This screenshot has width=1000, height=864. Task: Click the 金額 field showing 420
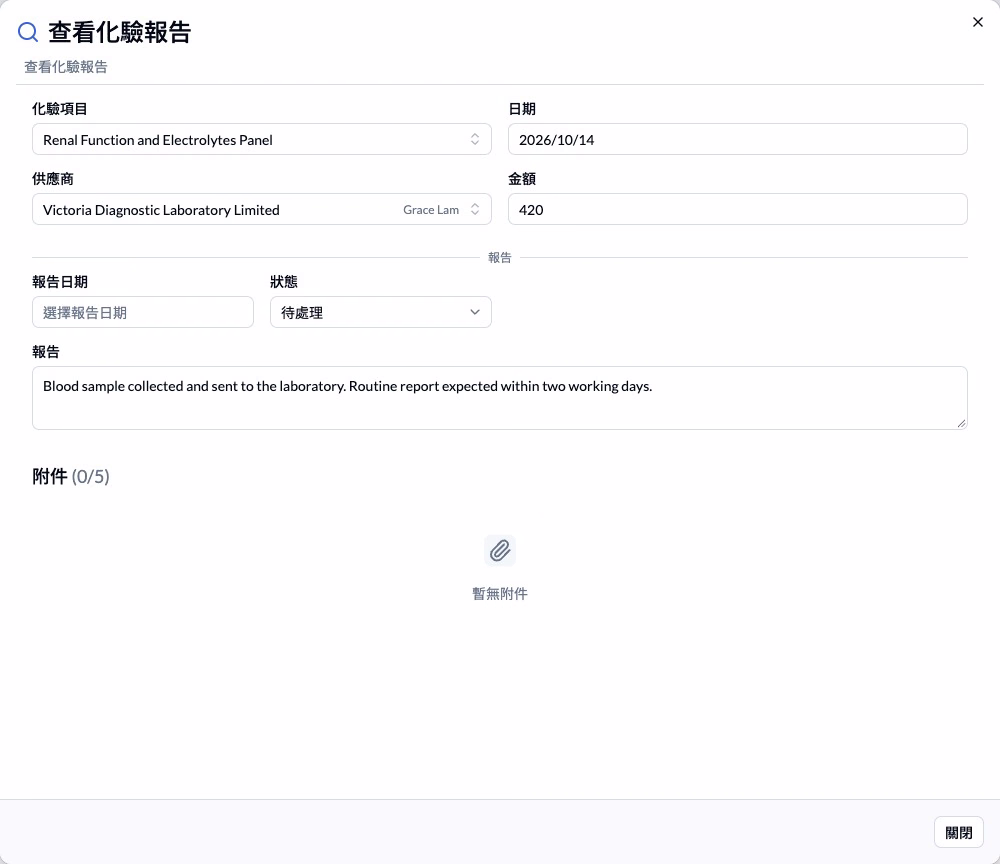(x=737, y=210)
